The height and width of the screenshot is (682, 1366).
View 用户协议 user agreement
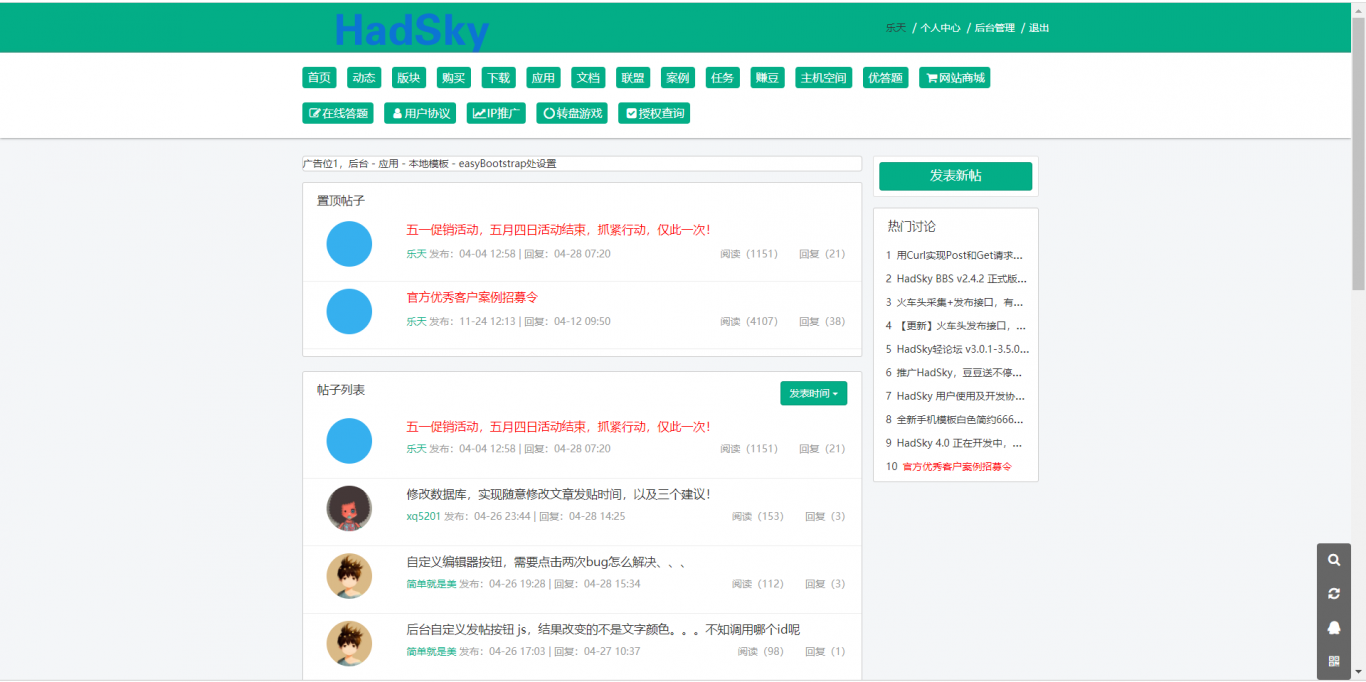(x=420, y=113)
